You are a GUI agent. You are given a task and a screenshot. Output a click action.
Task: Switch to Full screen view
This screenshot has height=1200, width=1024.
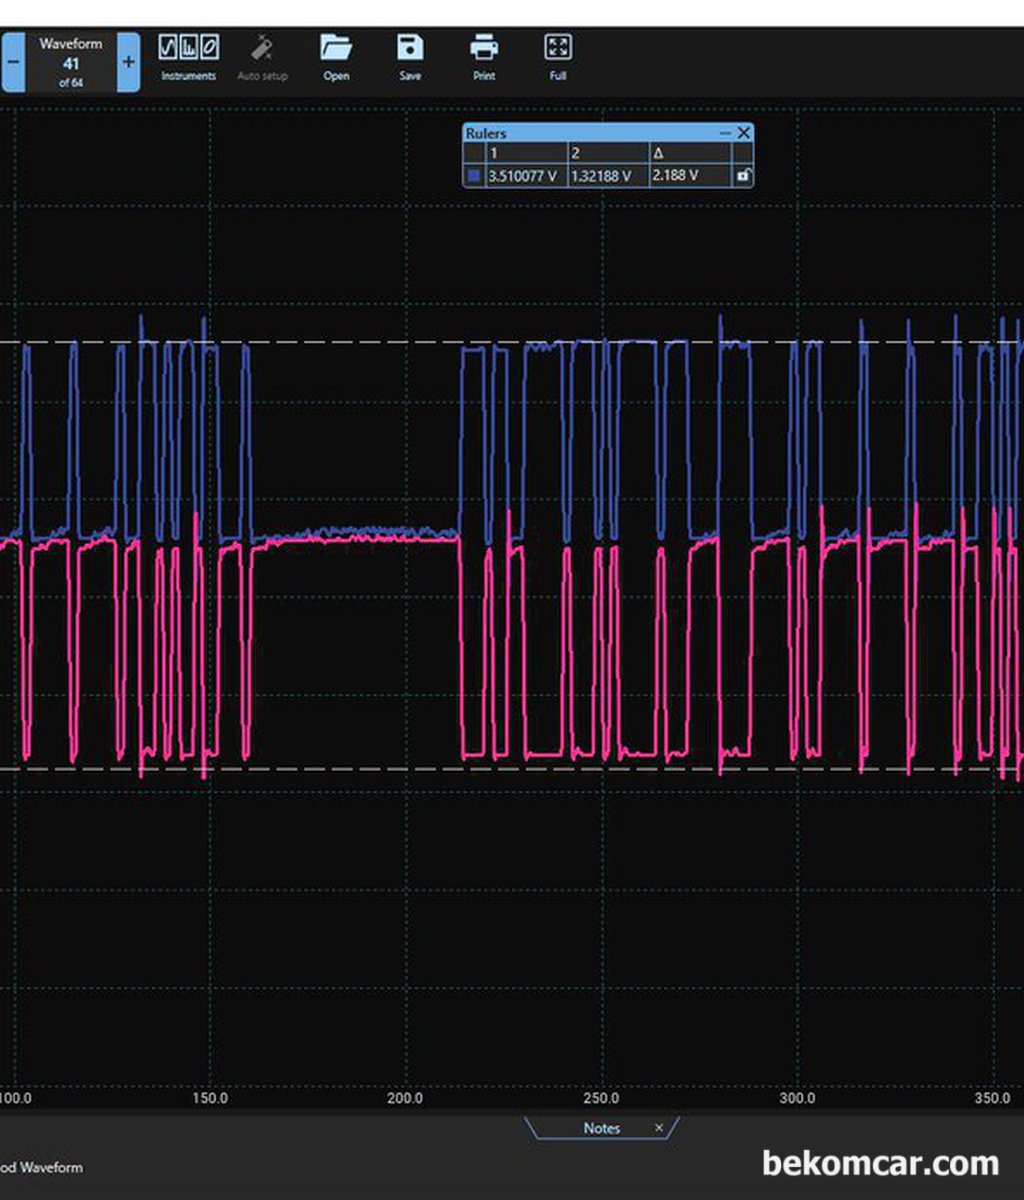click(558, 59)
